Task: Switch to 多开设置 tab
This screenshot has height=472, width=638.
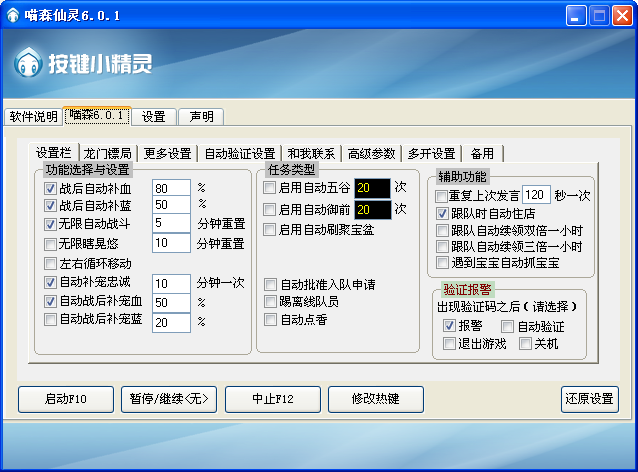Action: (x=431, y=154)
